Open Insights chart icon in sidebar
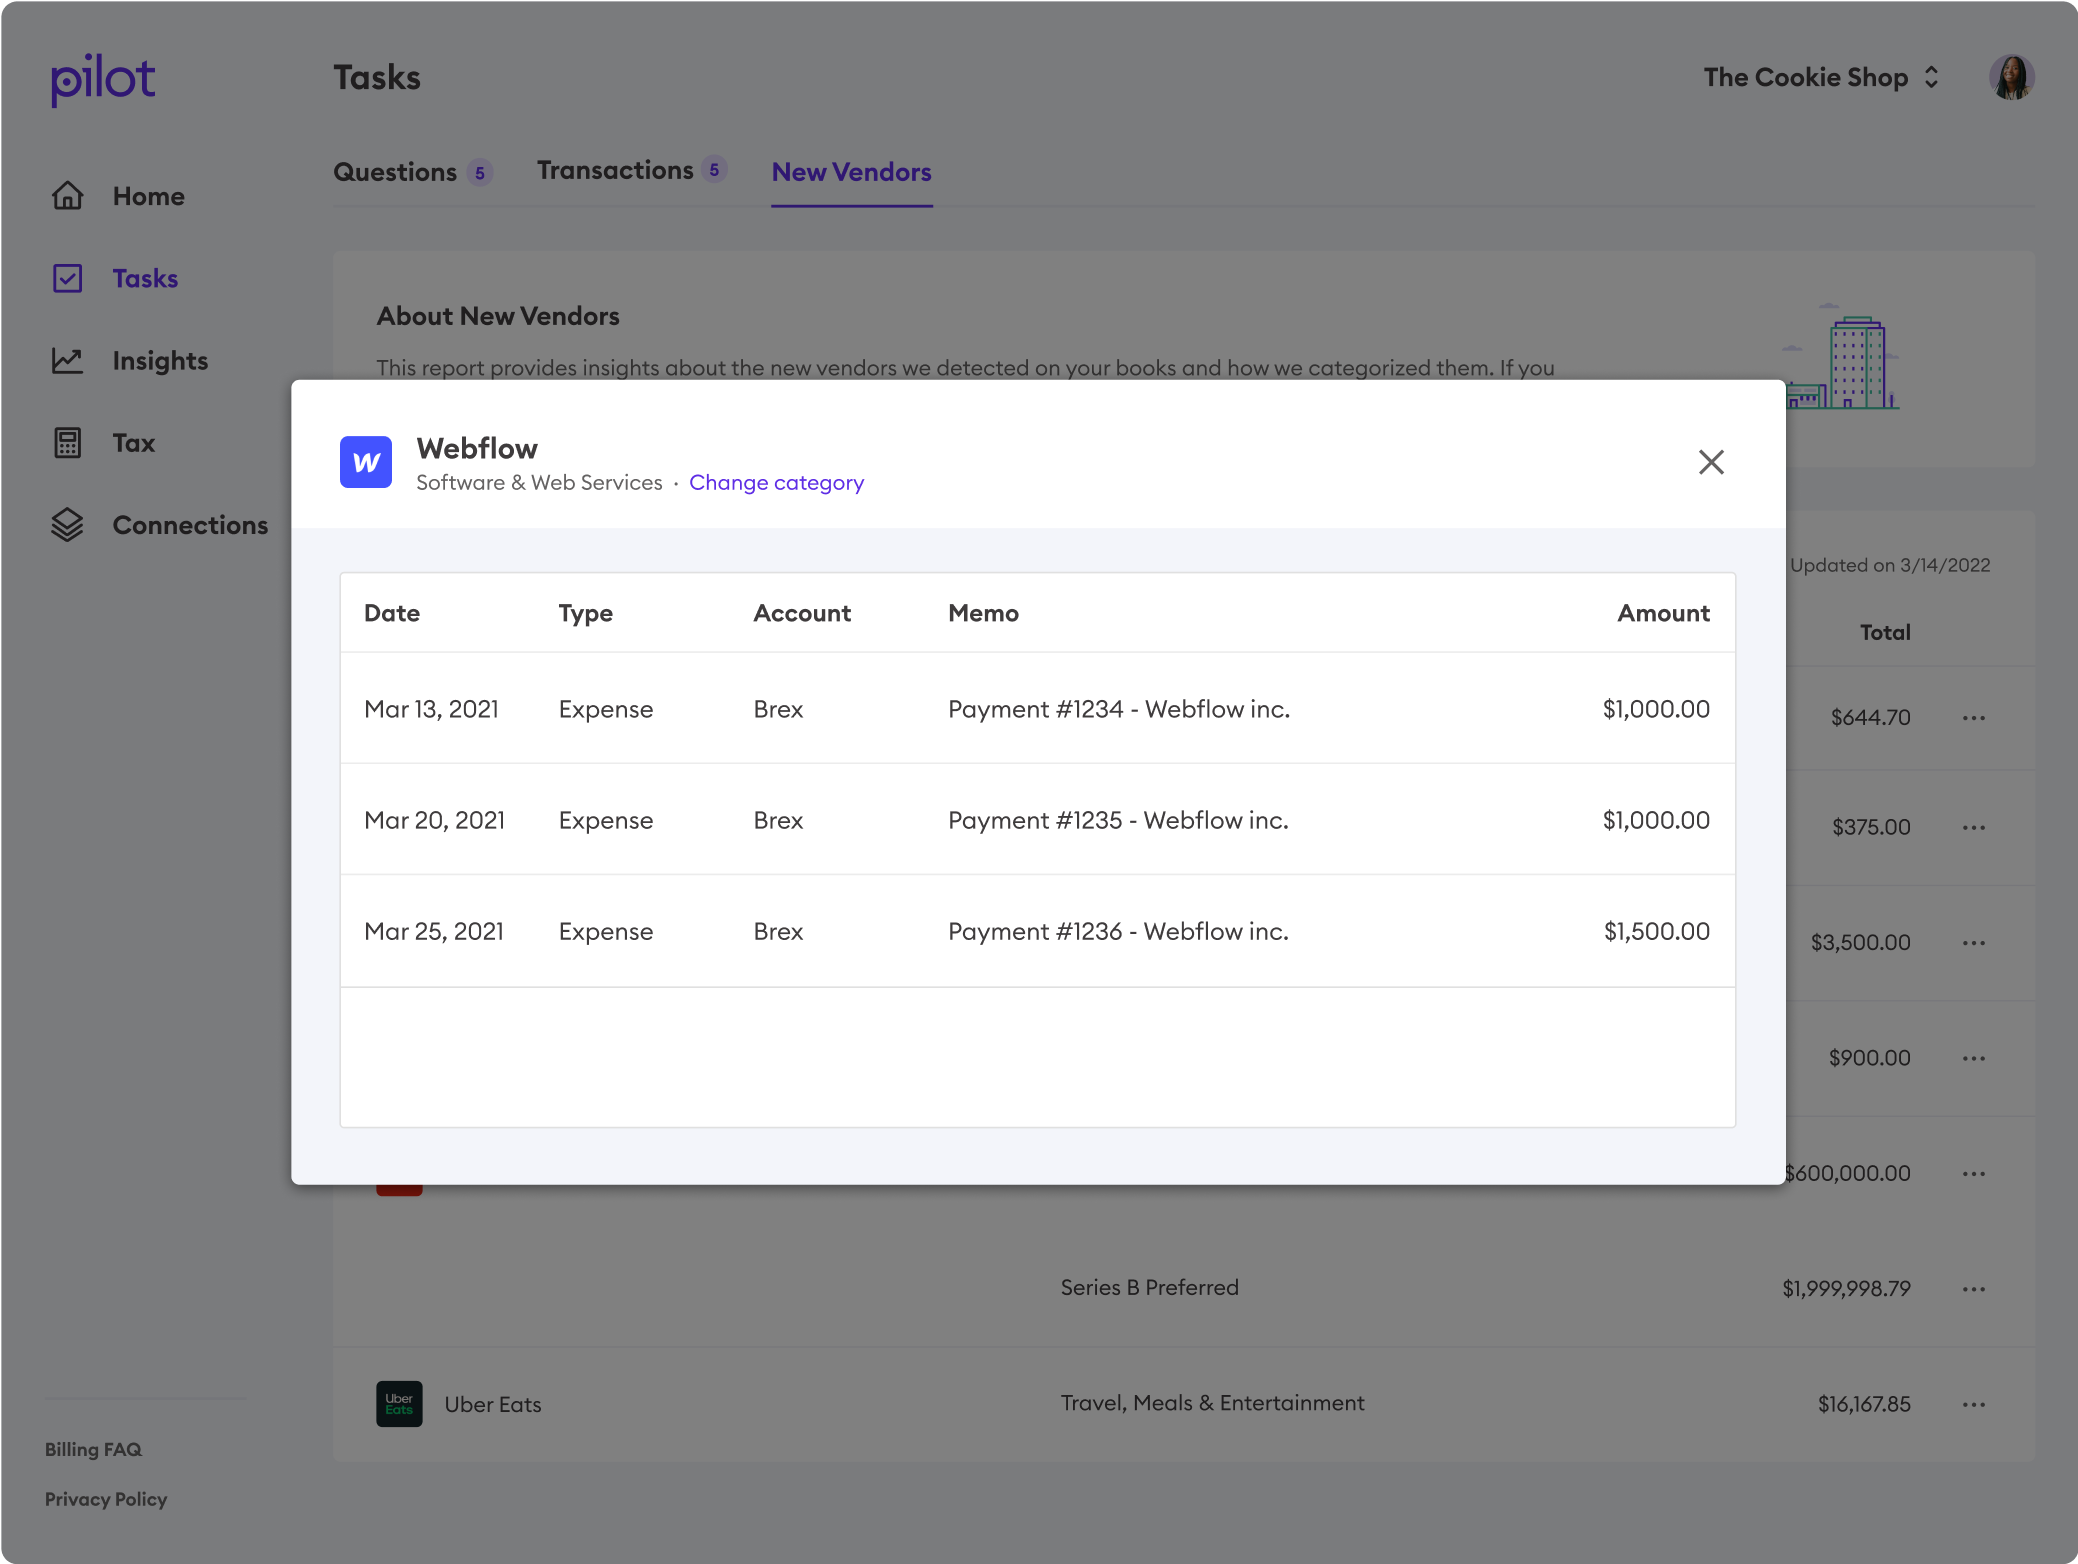The width and height of the screenshot is (2078, 1564). click(67, 360)
